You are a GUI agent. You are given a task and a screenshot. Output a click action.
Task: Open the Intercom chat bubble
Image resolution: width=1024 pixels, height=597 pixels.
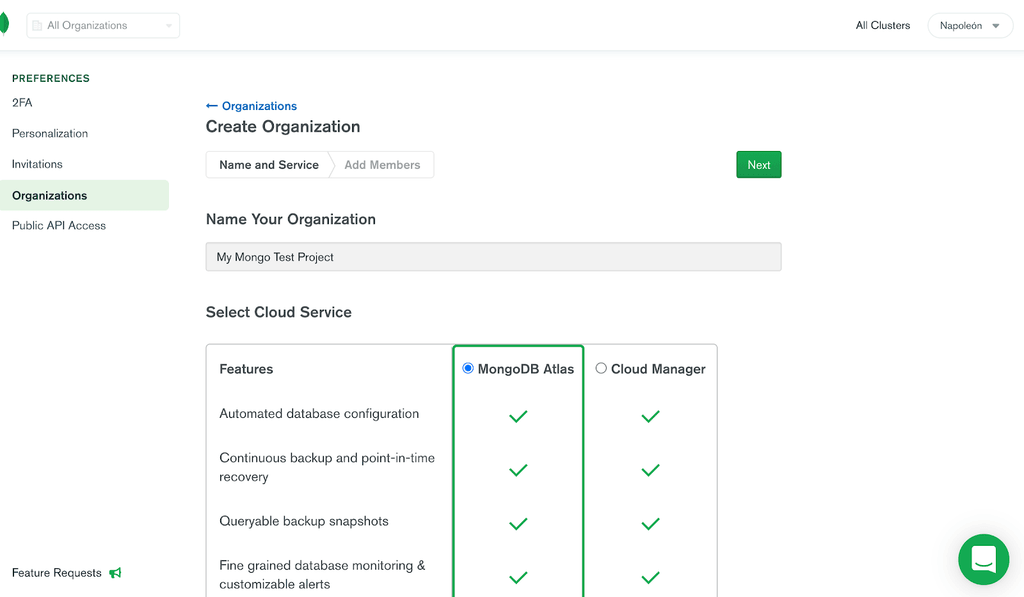click(x=983, y=559)
